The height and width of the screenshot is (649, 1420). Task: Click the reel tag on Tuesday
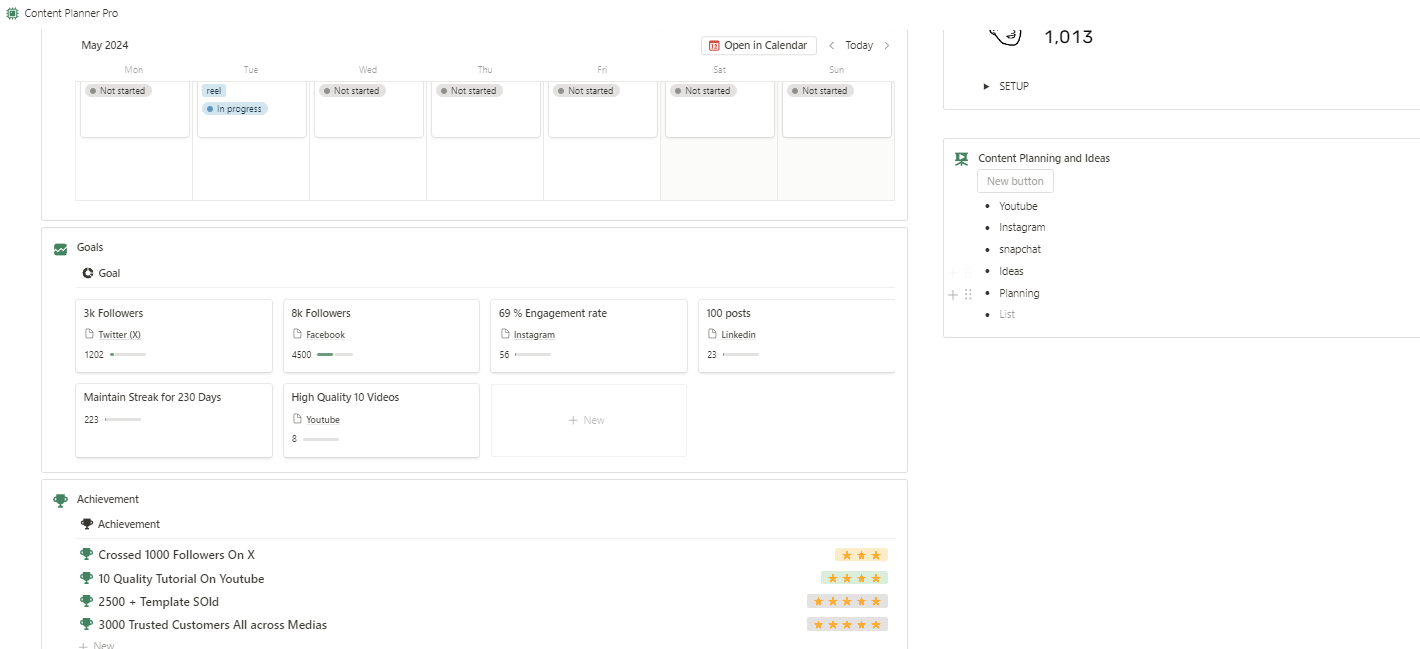212,90
